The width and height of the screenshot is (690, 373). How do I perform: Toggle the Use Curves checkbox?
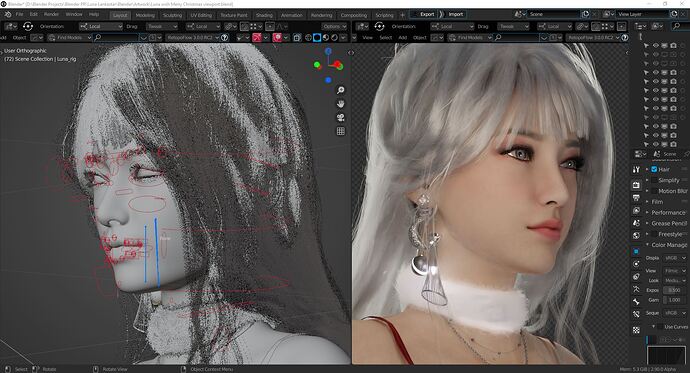pyautogui.click(x=659, y=327)
